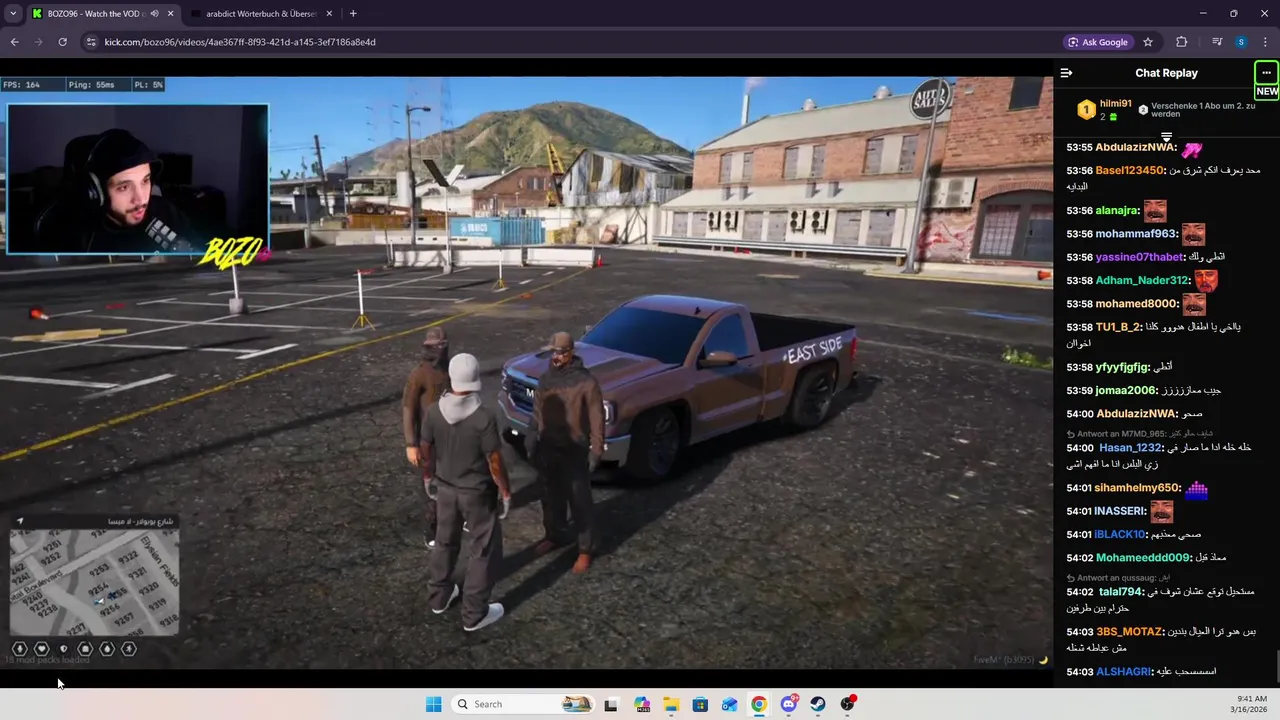The width and height of the screenshot is (1280, 720).
Task: Jump to the Antwort an M7MD_965 reply reference
Action: click(x=1142, y=434)
